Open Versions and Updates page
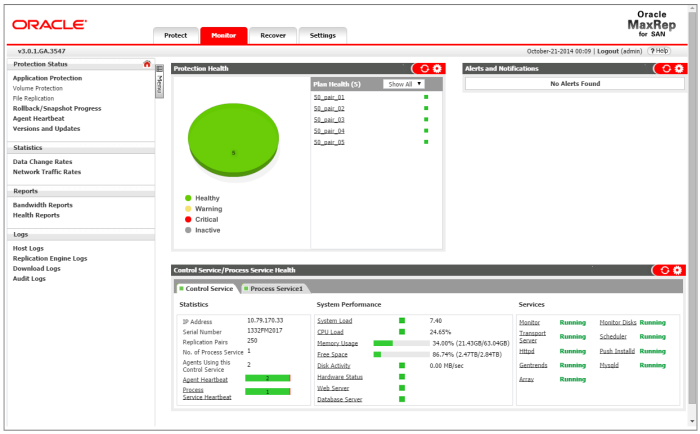Image resolution: width=700 pixels, height=434 pixels. click(x=46, y=129)
